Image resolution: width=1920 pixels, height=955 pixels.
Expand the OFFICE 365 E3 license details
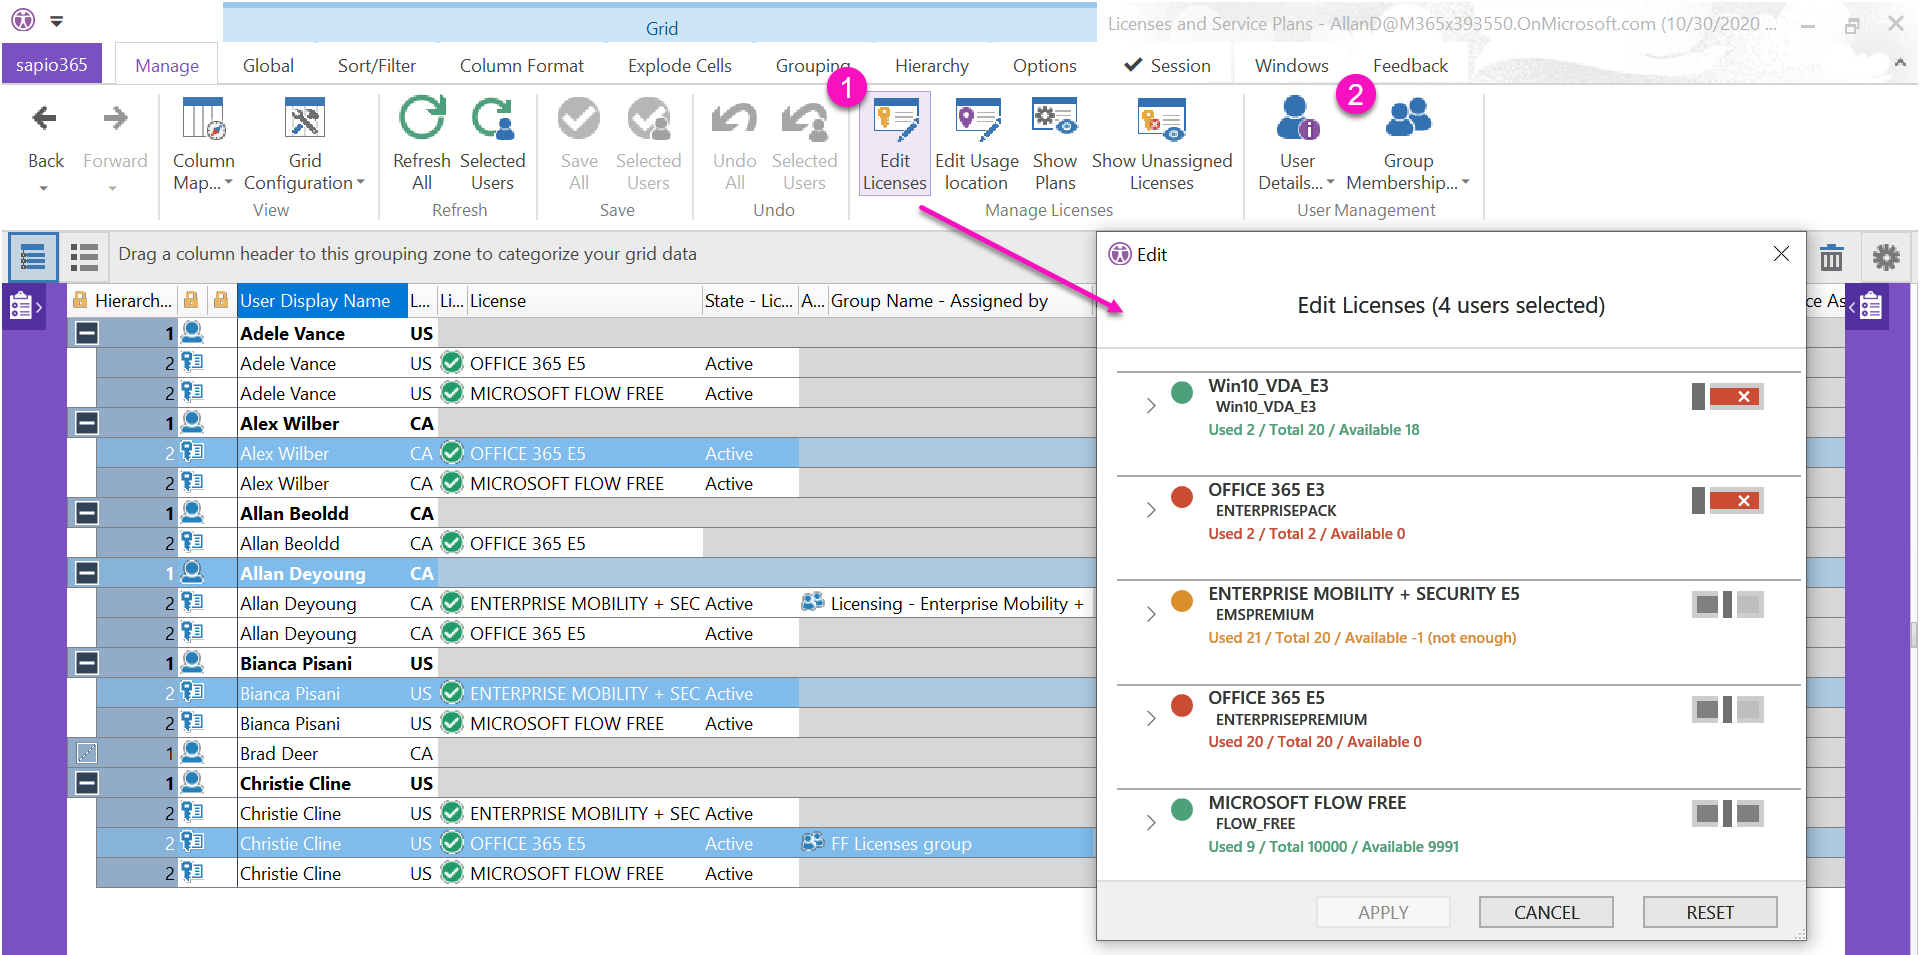[1151, 510]
